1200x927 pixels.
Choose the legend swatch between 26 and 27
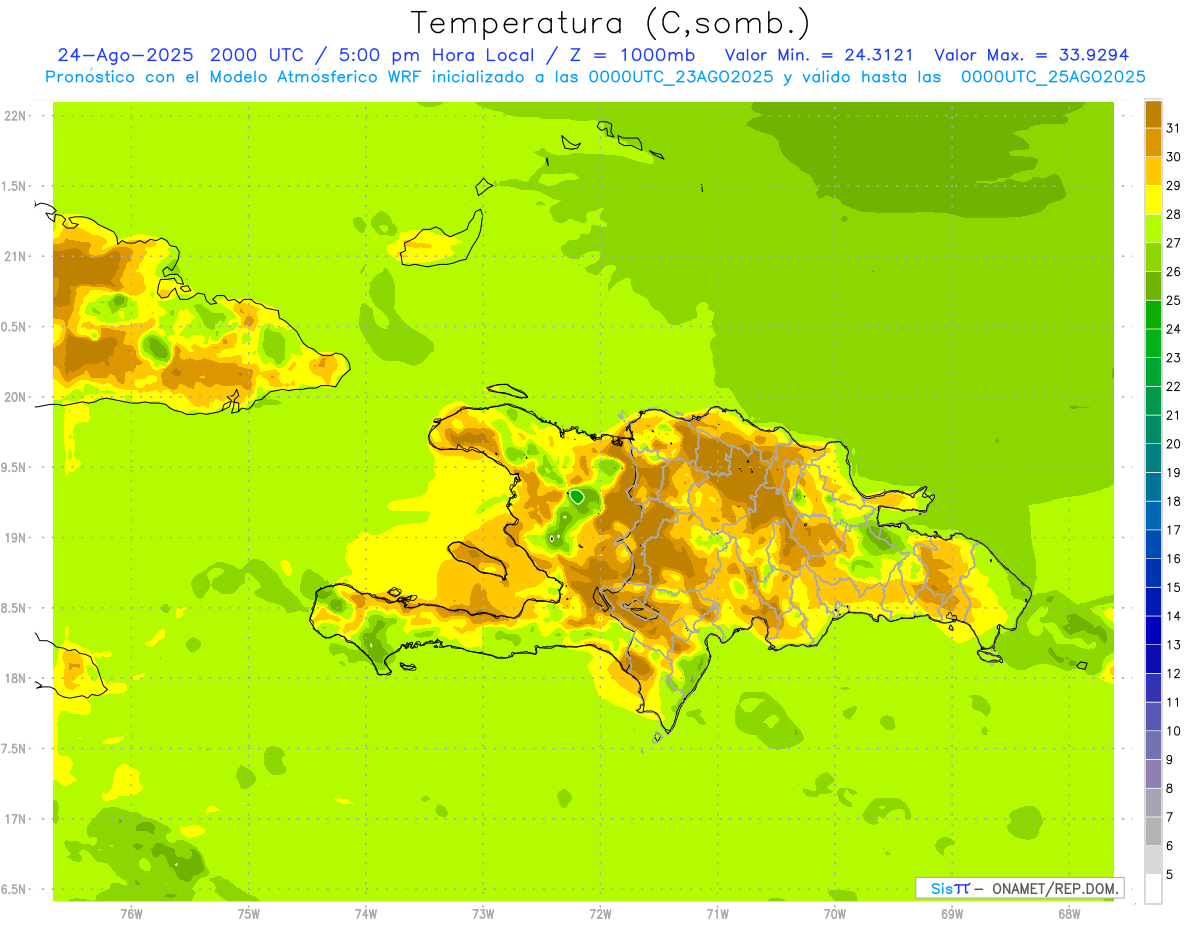[1153, 257]
